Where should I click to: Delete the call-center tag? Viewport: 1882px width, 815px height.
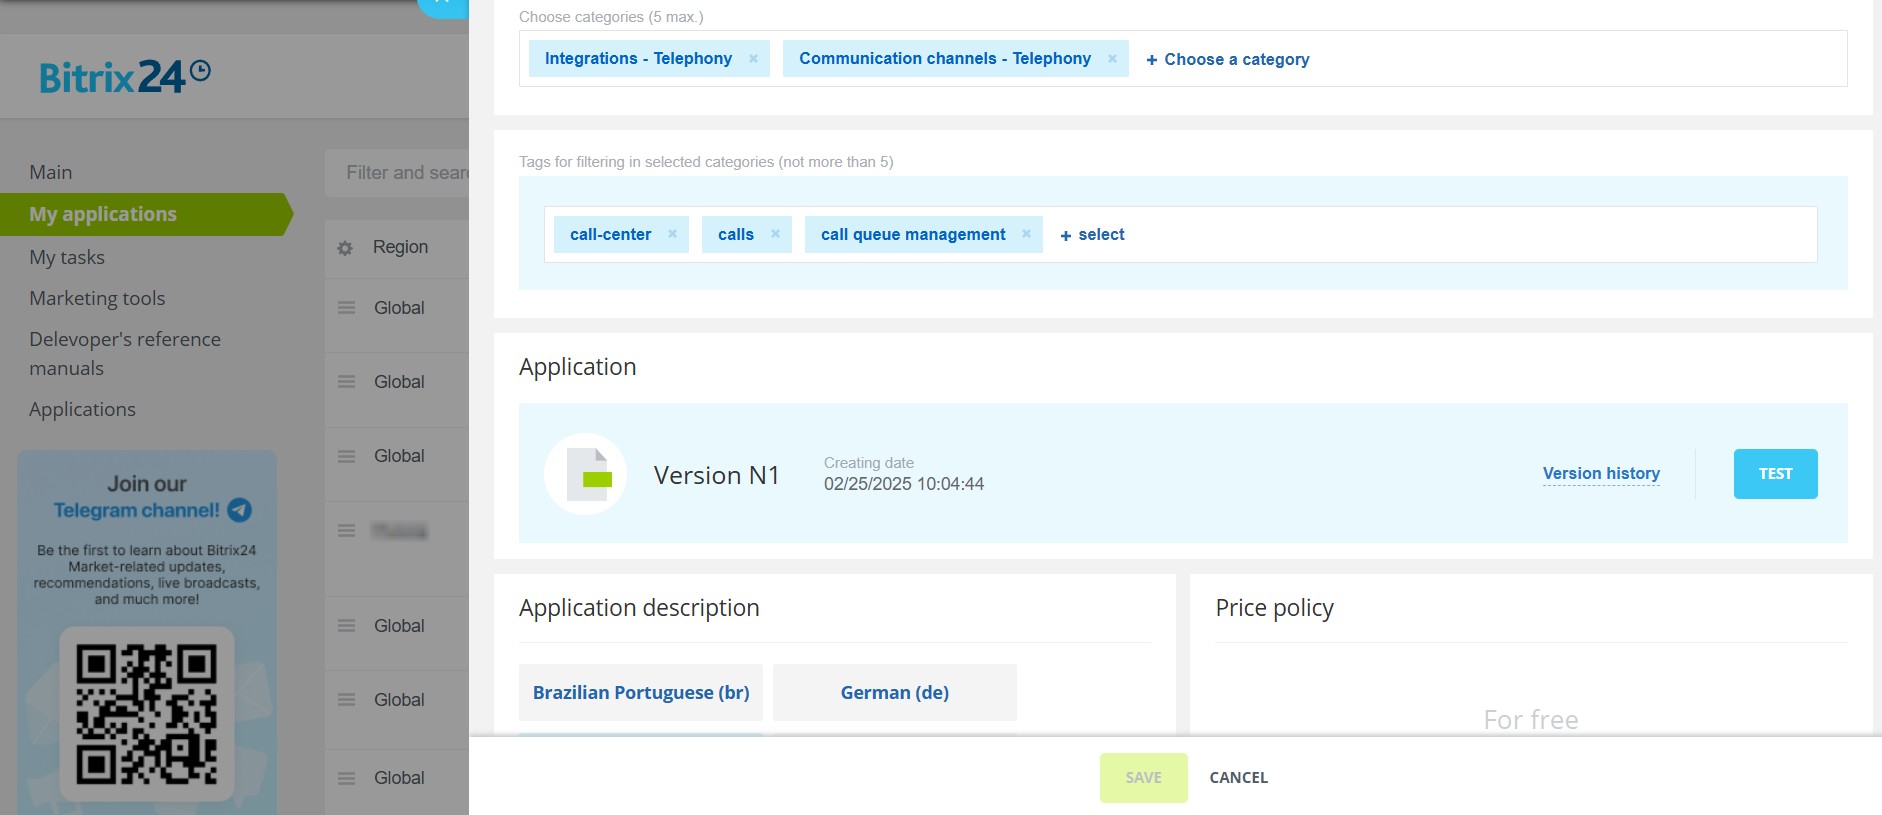click(x=672, y=234)
